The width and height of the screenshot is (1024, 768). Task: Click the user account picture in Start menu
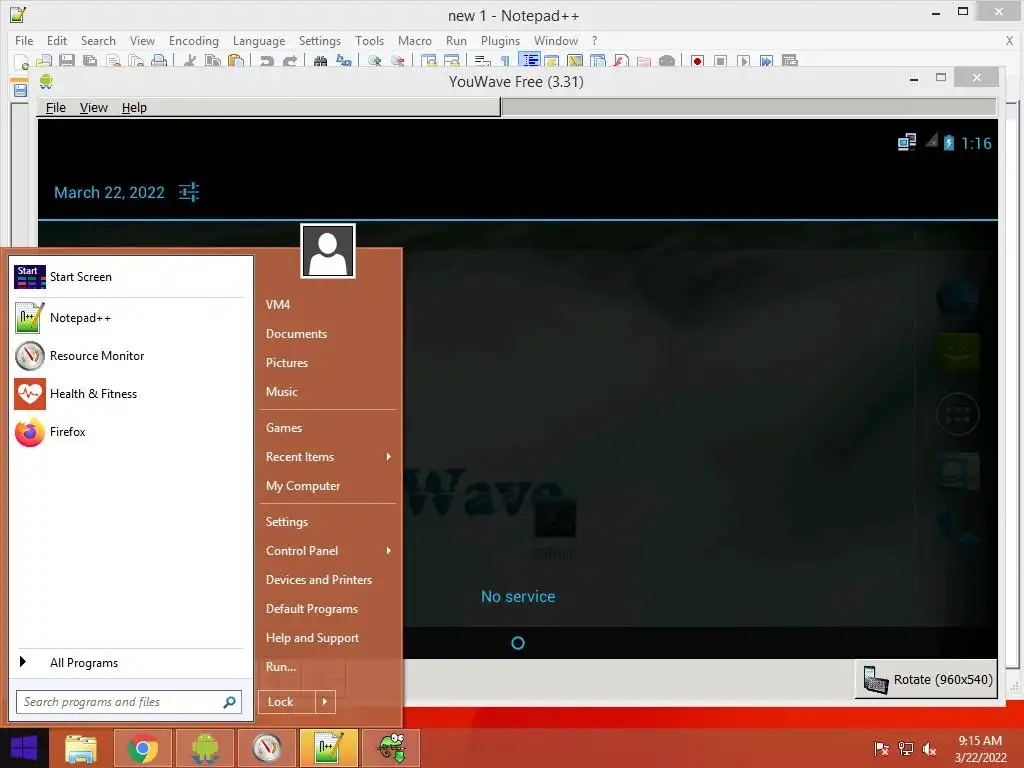tap(328, 251)
